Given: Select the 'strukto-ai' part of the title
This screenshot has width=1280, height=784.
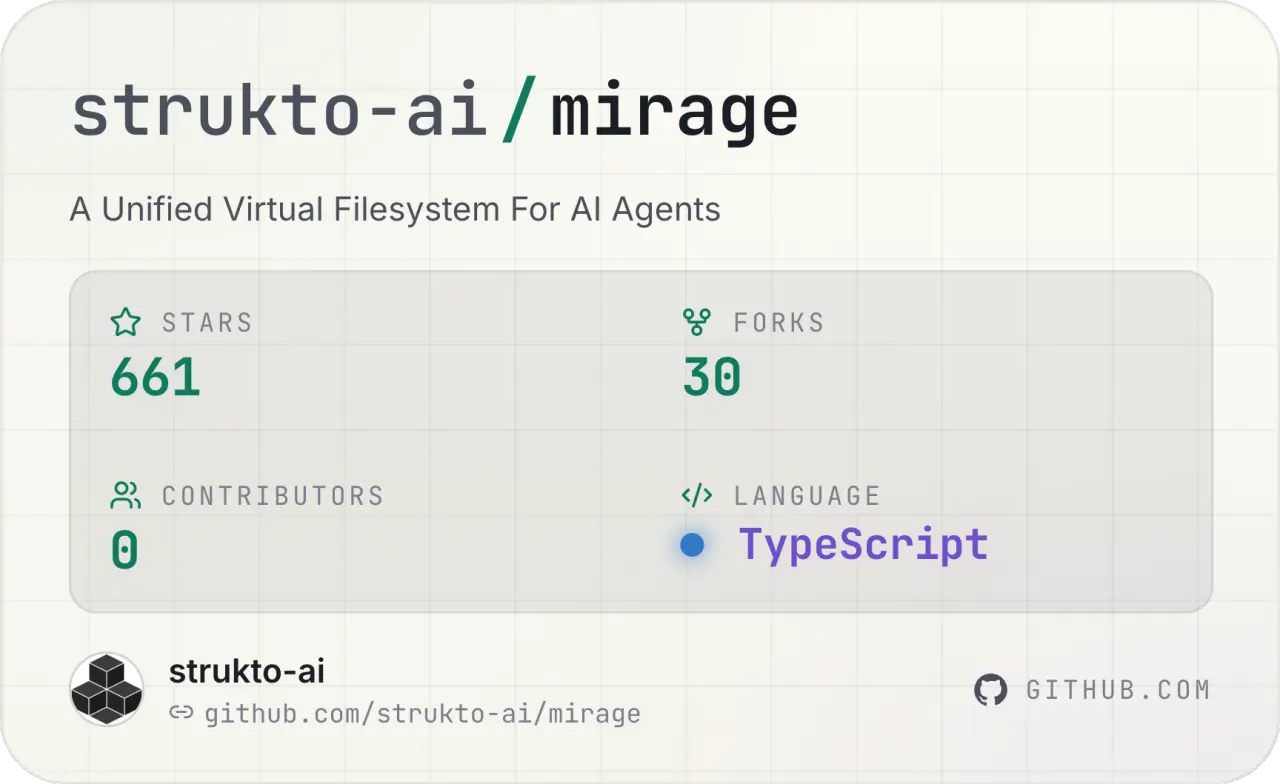Looking at the screenshot, I should click(279, 111).
